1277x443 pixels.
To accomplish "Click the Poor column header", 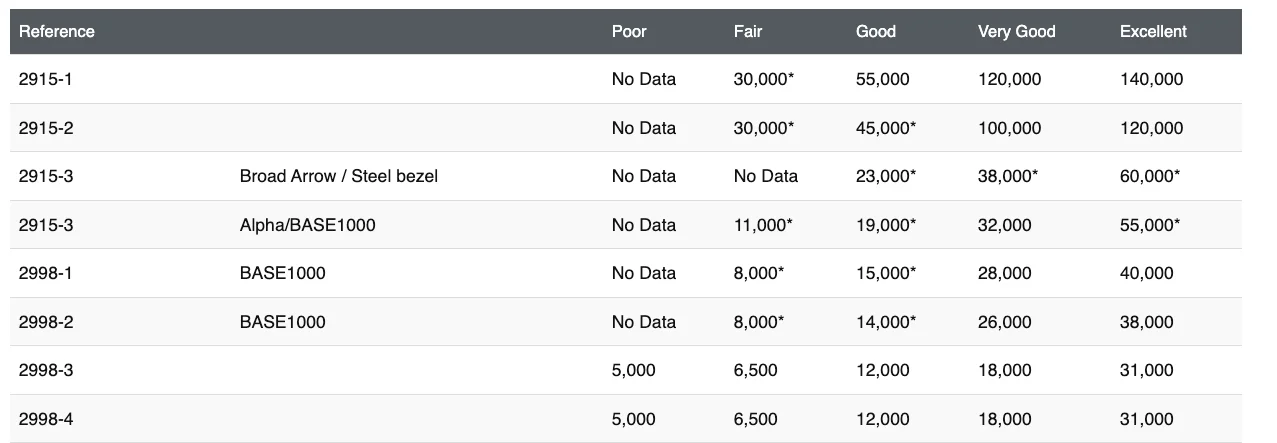I will coord(629,31).
